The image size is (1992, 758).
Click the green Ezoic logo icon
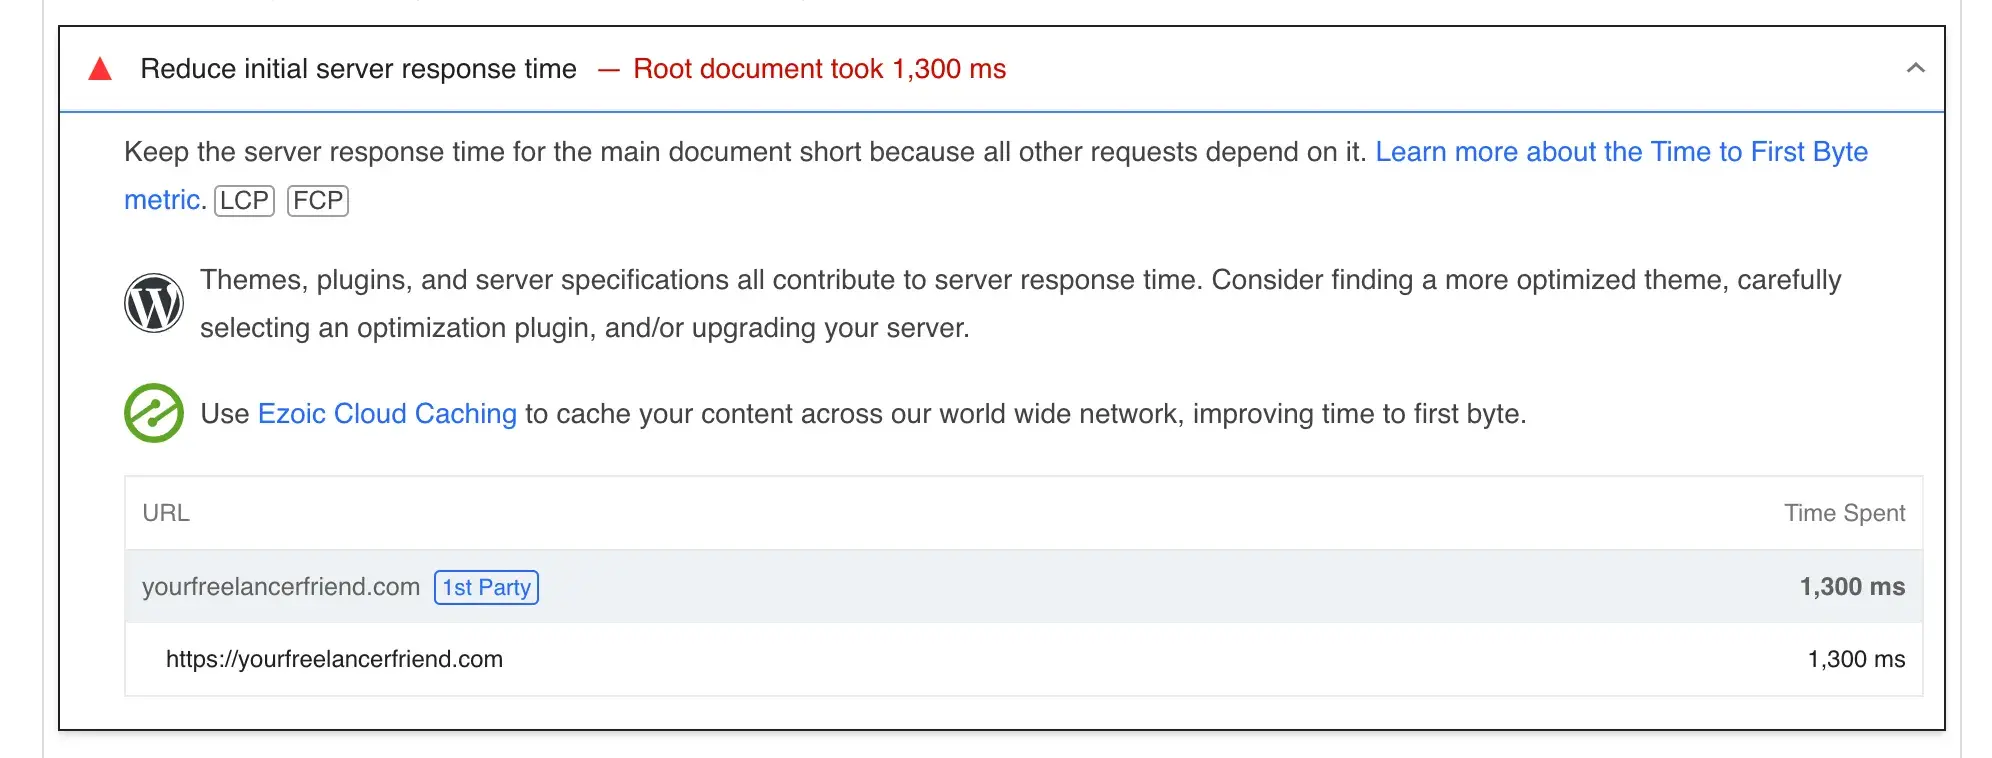click(x=154, y=413)
